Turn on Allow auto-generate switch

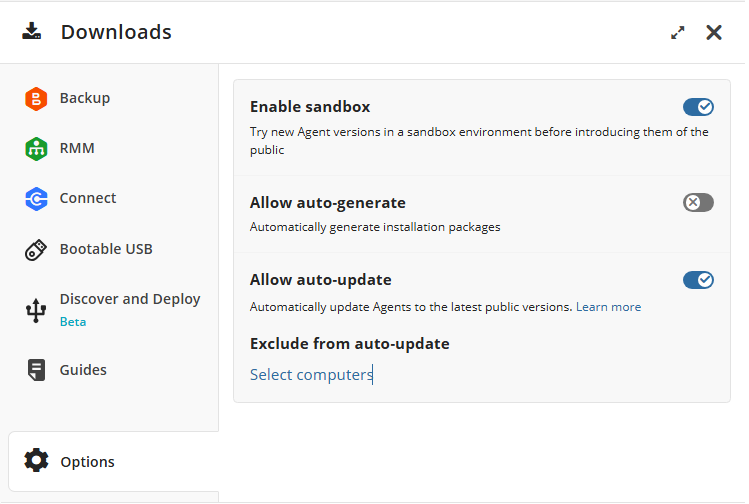tap(698, 203)
